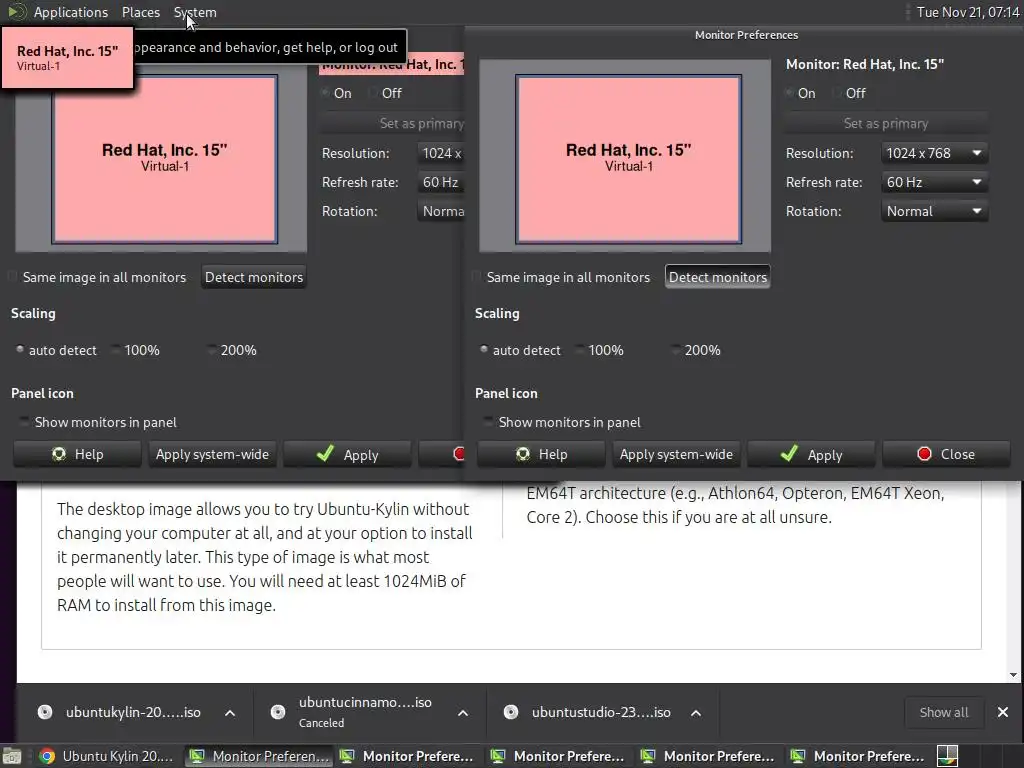Click the Monitor Preferences title bar

tap(746, 35)
